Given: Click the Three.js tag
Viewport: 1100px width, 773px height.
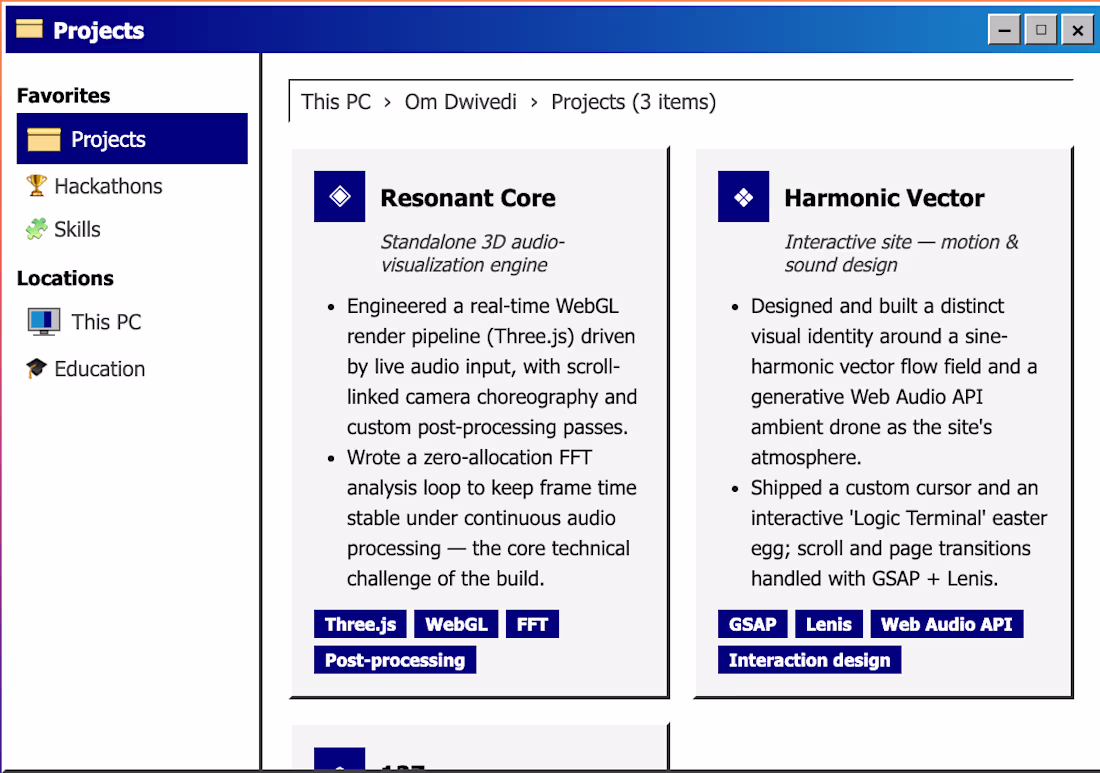Looking at the screenshot, I should tap(361, 624).
